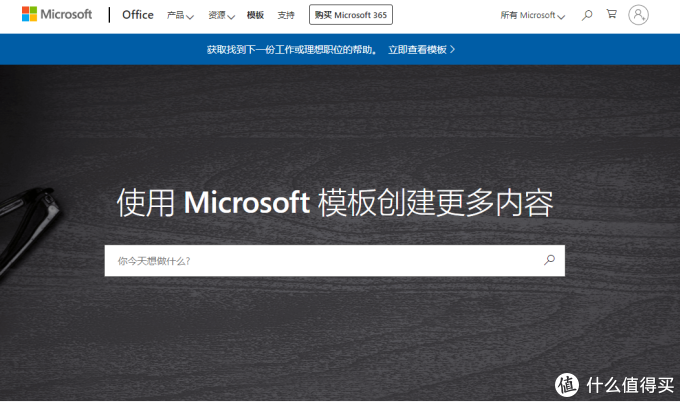This screenshot has height=403, width=680.
Task: Click the magnifier icon inside the template search box
Action: click(x=549, y=260)
